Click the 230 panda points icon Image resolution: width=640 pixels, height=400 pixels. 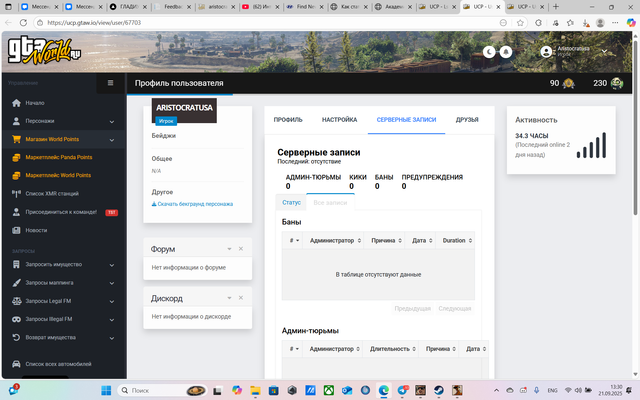(617, 83)
